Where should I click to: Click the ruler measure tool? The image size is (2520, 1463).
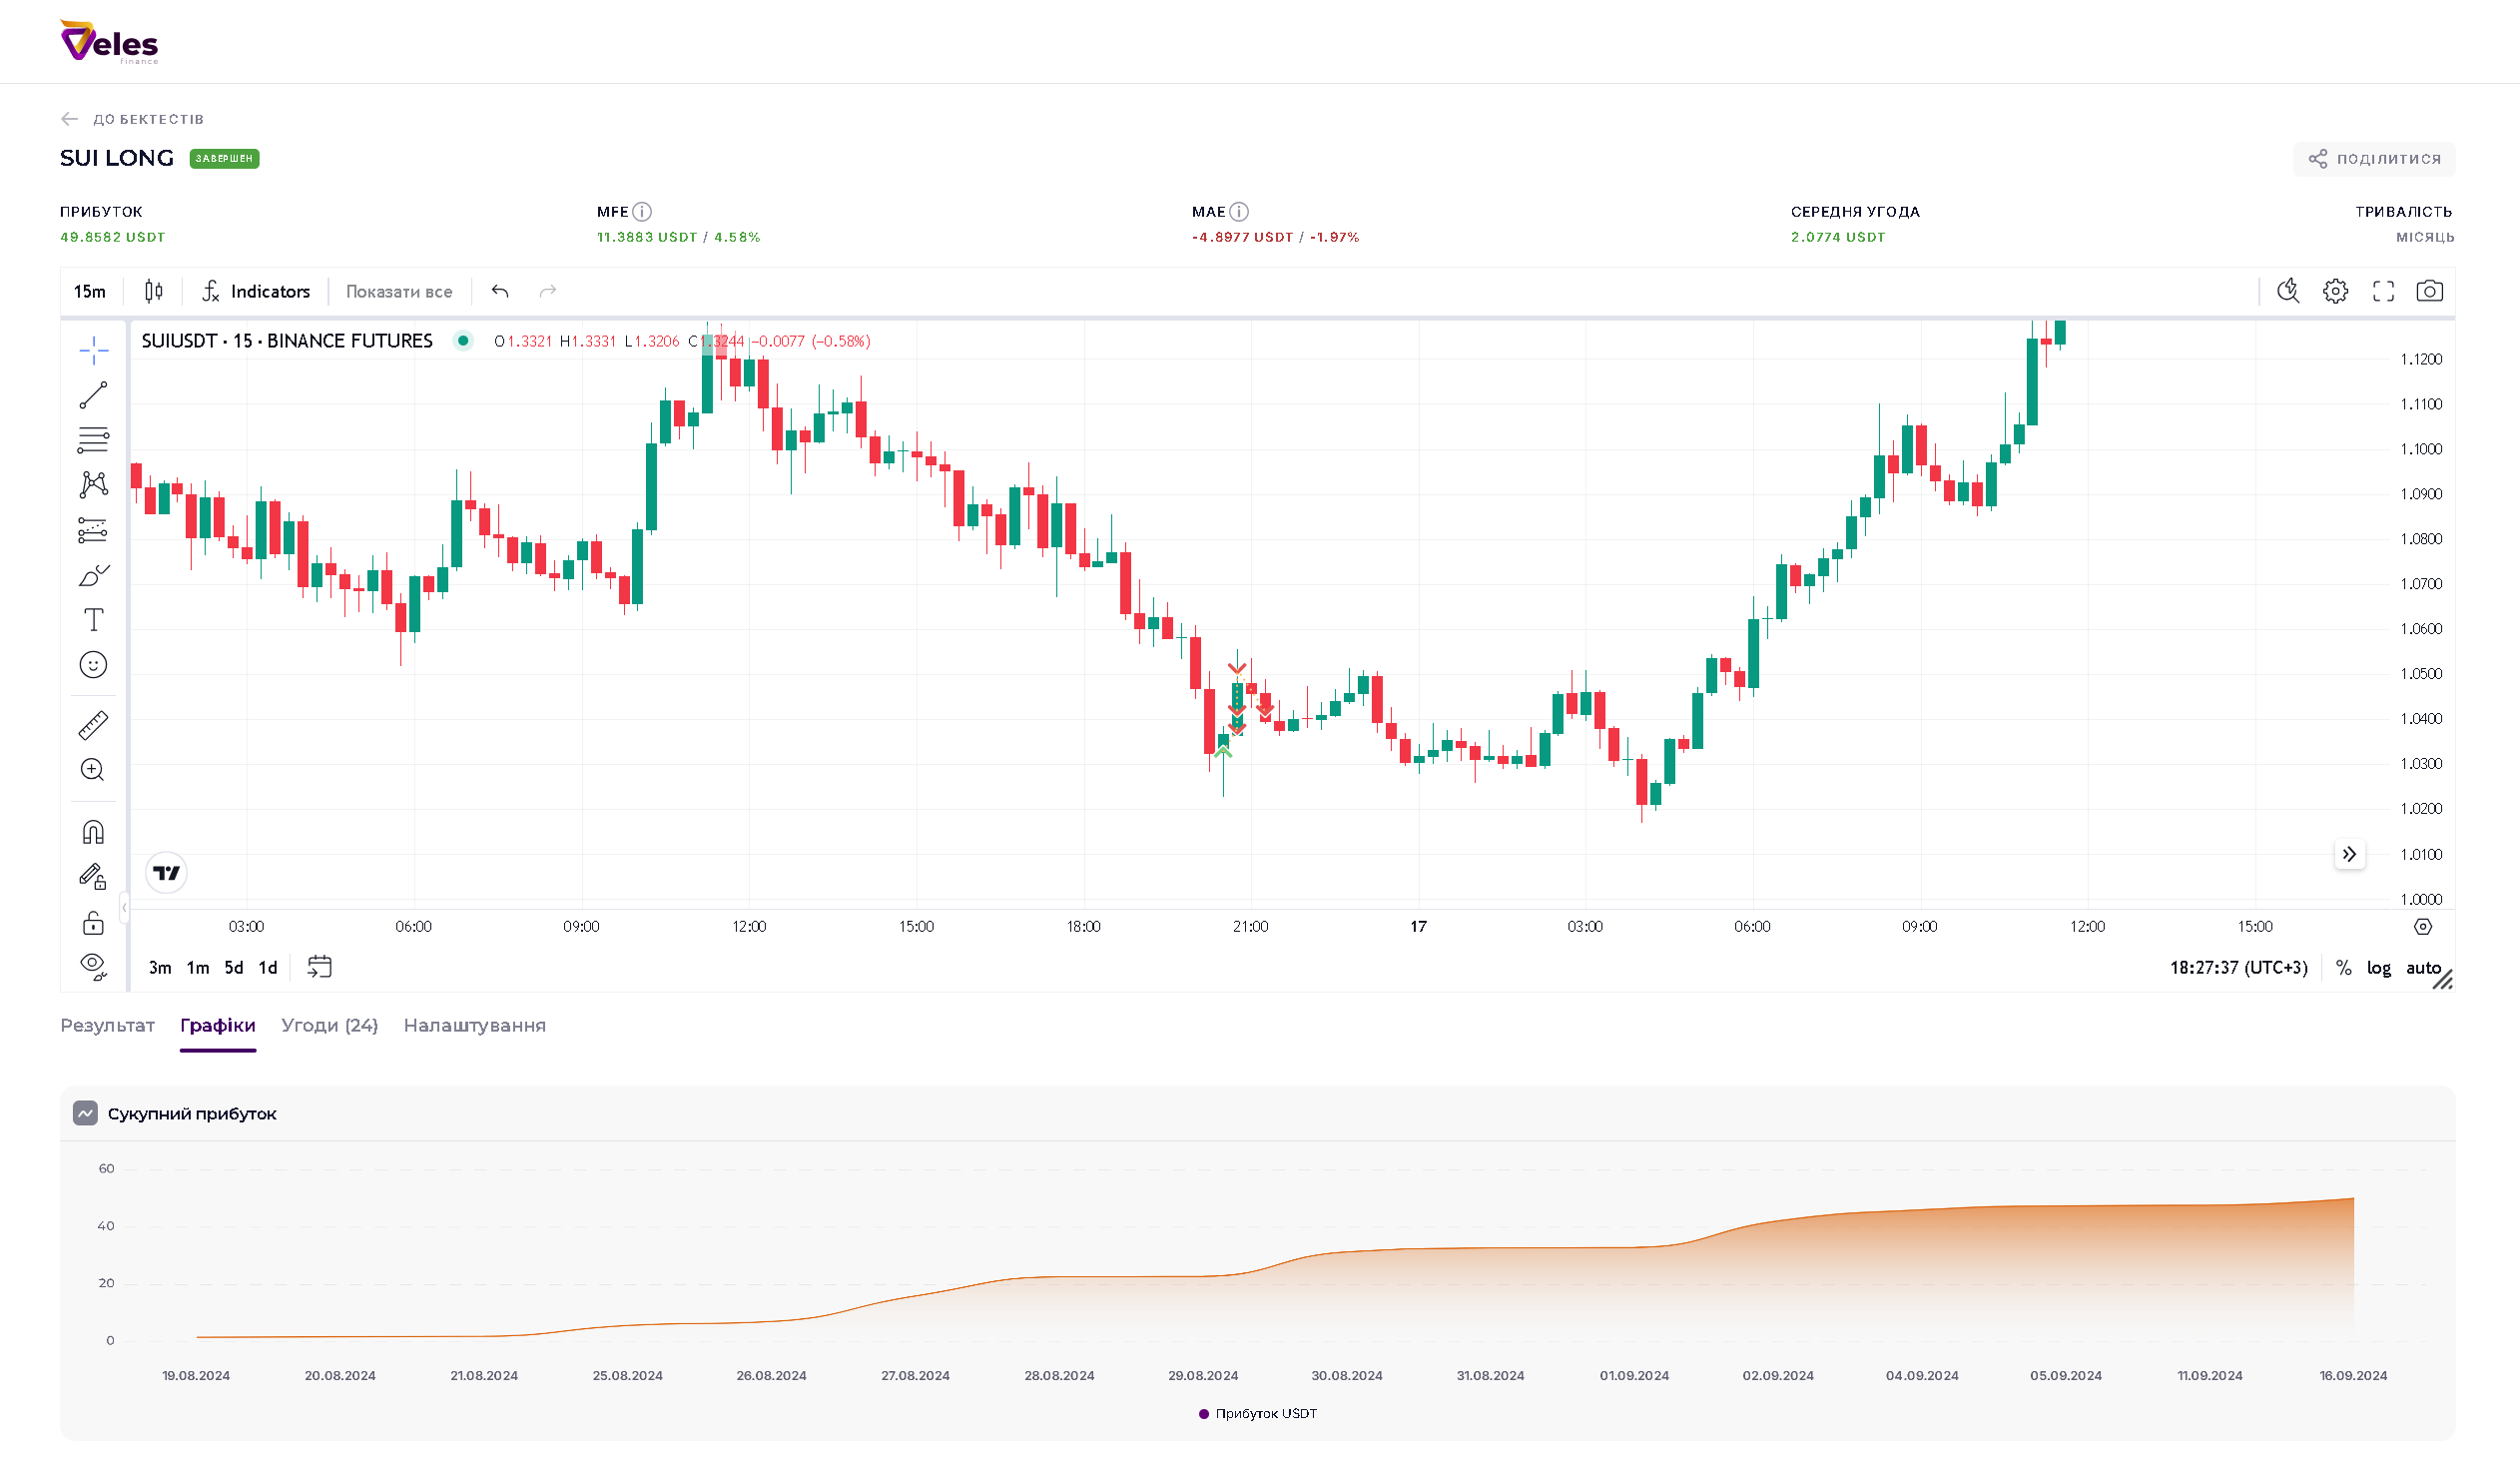click(x=93, y=725)
